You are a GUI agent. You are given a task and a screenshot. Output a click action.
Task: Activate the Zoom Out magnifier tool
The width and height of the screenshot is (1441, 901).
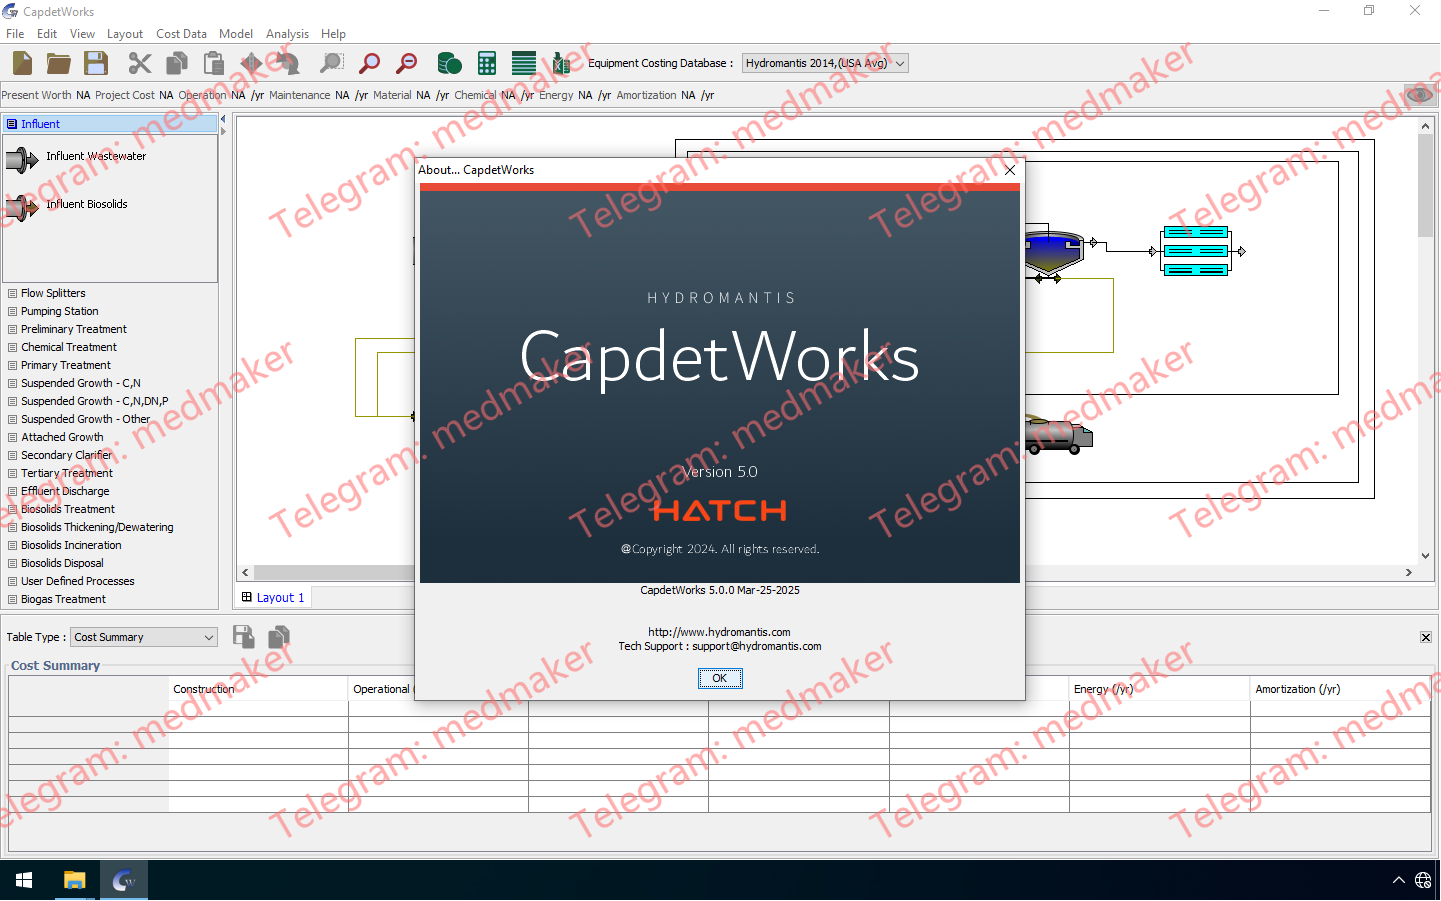coord(405,62)
